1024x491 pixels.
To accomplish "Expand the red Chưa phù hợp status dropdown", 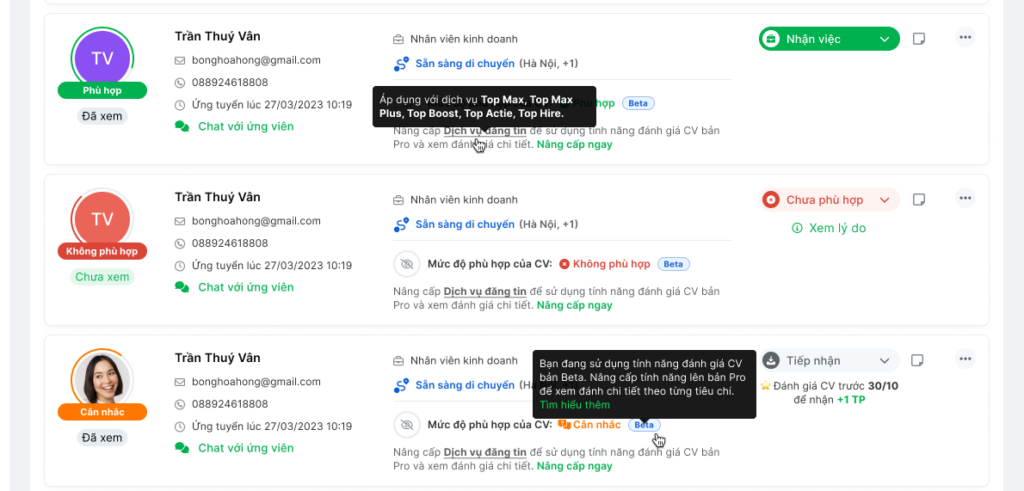I will [x=829, y=199].
